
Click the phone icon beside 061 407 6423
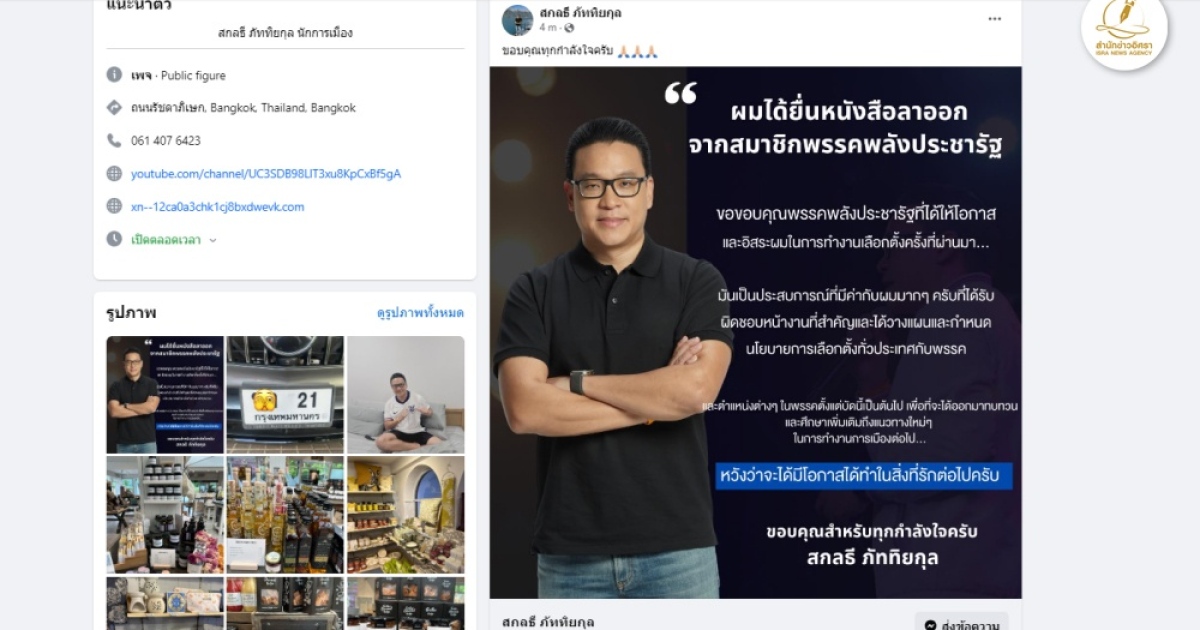point(114,140)
